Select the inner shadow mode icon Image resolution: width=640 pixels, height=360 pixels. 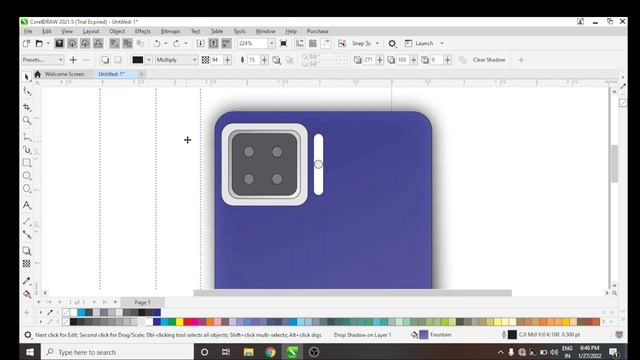pyautogui.click(x=118, y=60)
